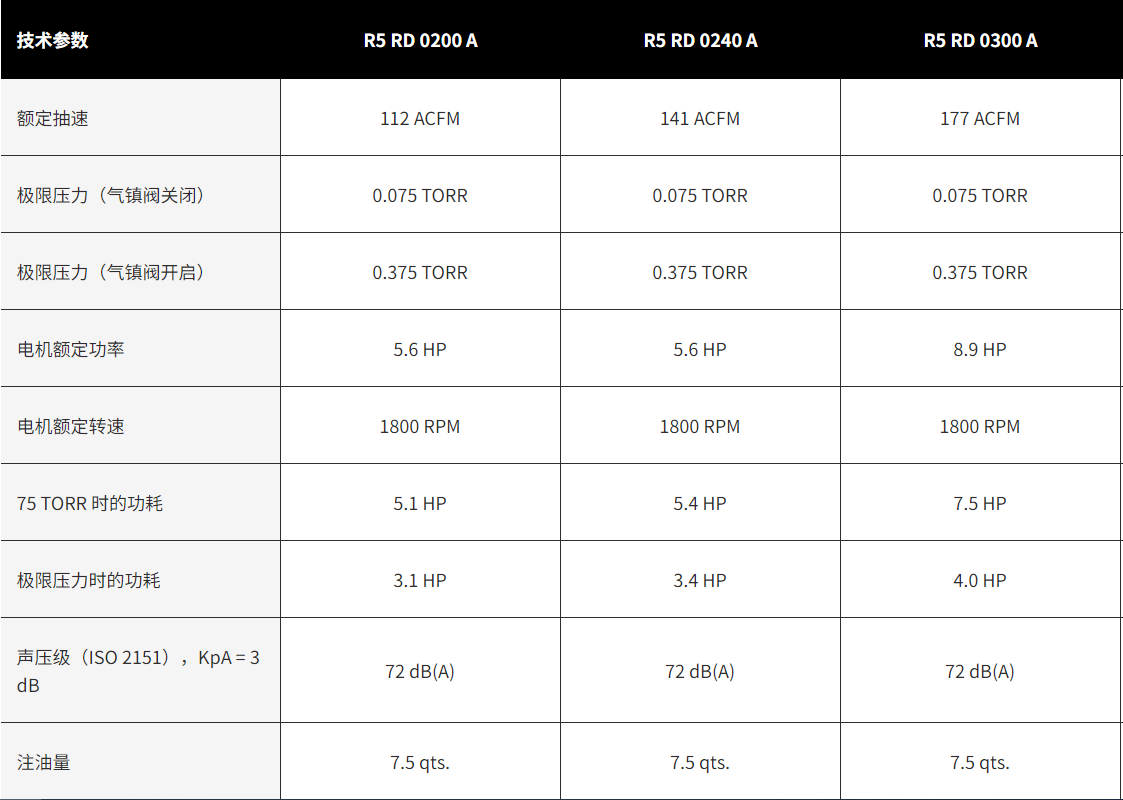
Task: Click the 技术参数 header cell
Action: pos(53,40)
